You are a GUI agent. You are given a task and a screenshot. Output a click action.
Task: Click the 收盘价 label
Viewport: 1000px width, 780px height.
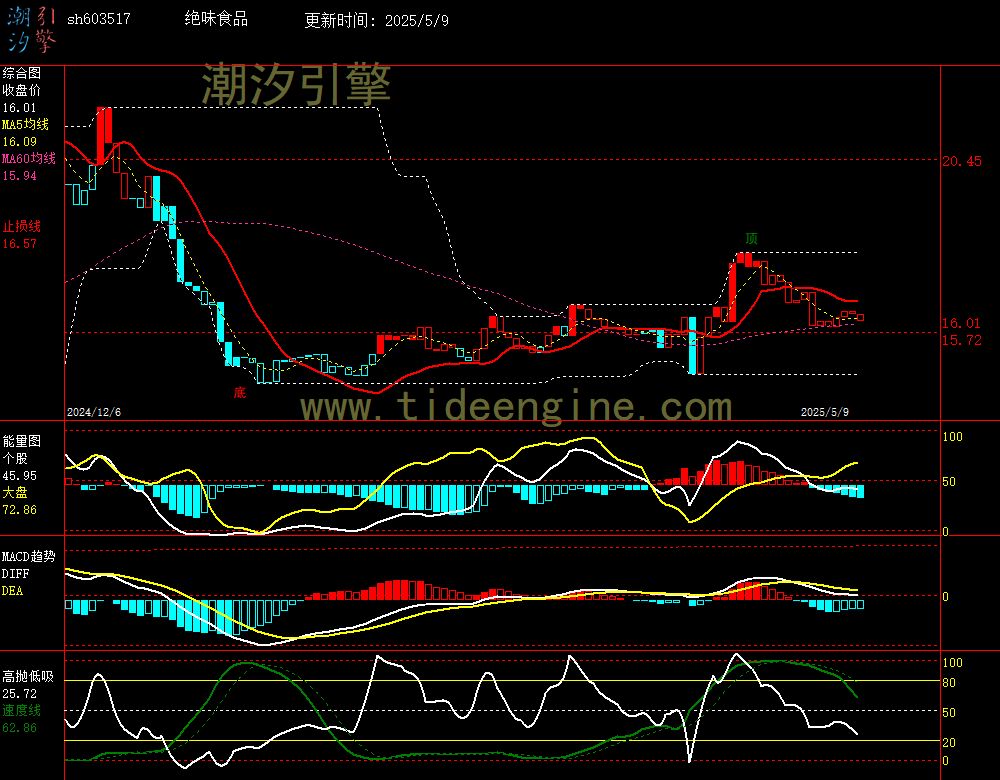(22, 91)
